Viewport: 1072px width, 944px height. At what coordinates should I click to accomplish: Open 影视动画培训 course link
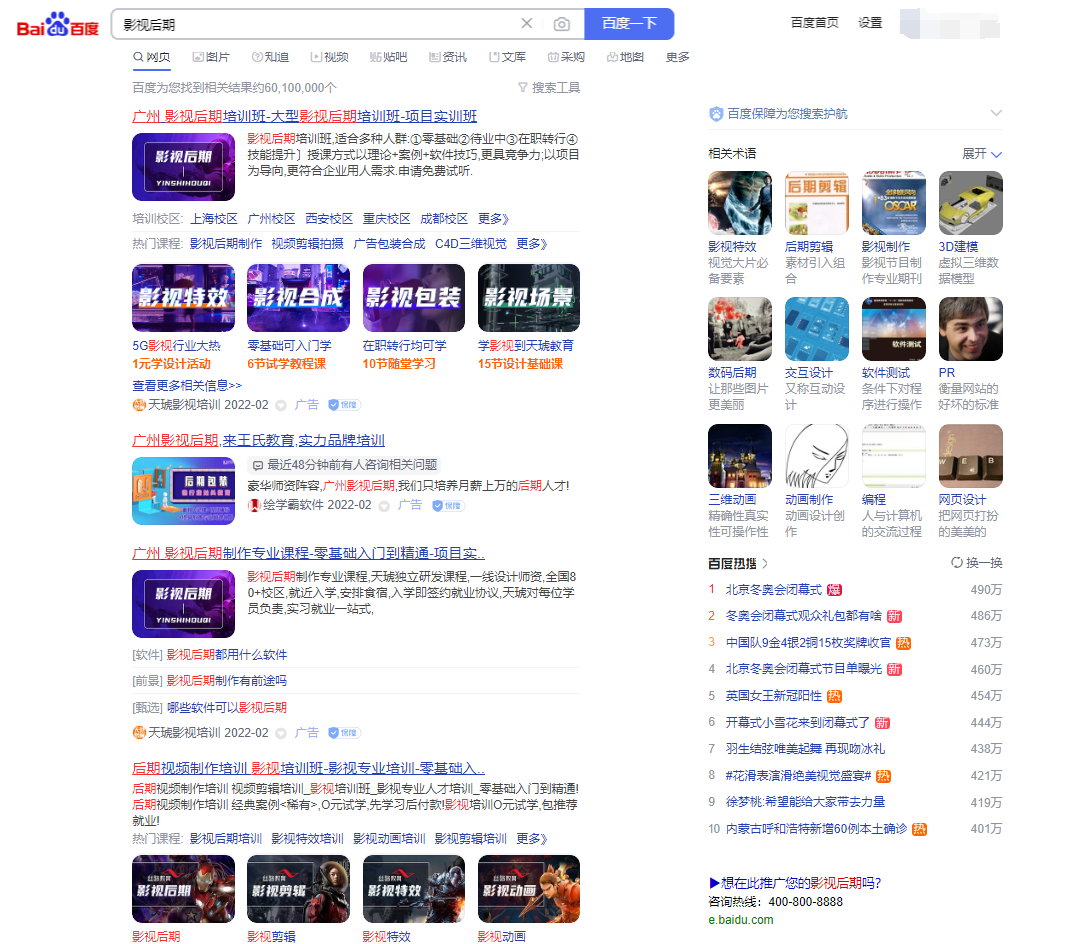point(389,839)
